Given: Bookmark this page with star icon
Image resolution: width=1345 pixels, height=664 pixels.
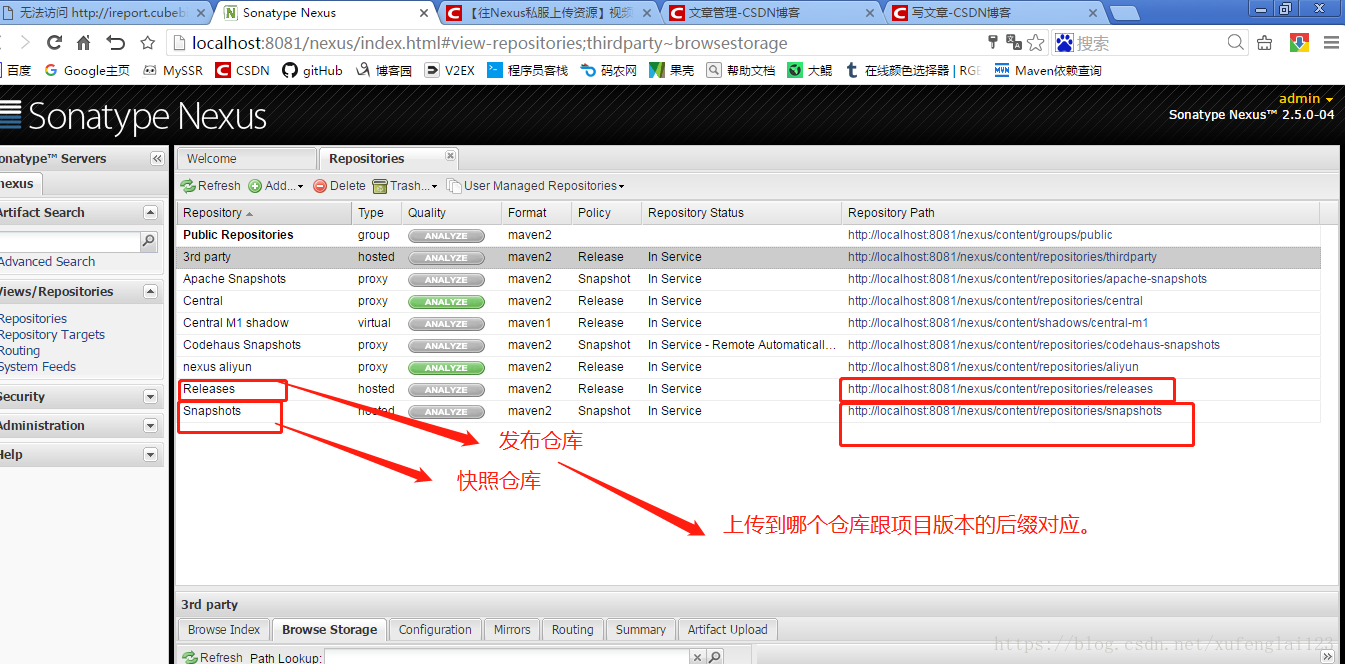Looking at the screenshot, I should click(x=1036, y=43).
